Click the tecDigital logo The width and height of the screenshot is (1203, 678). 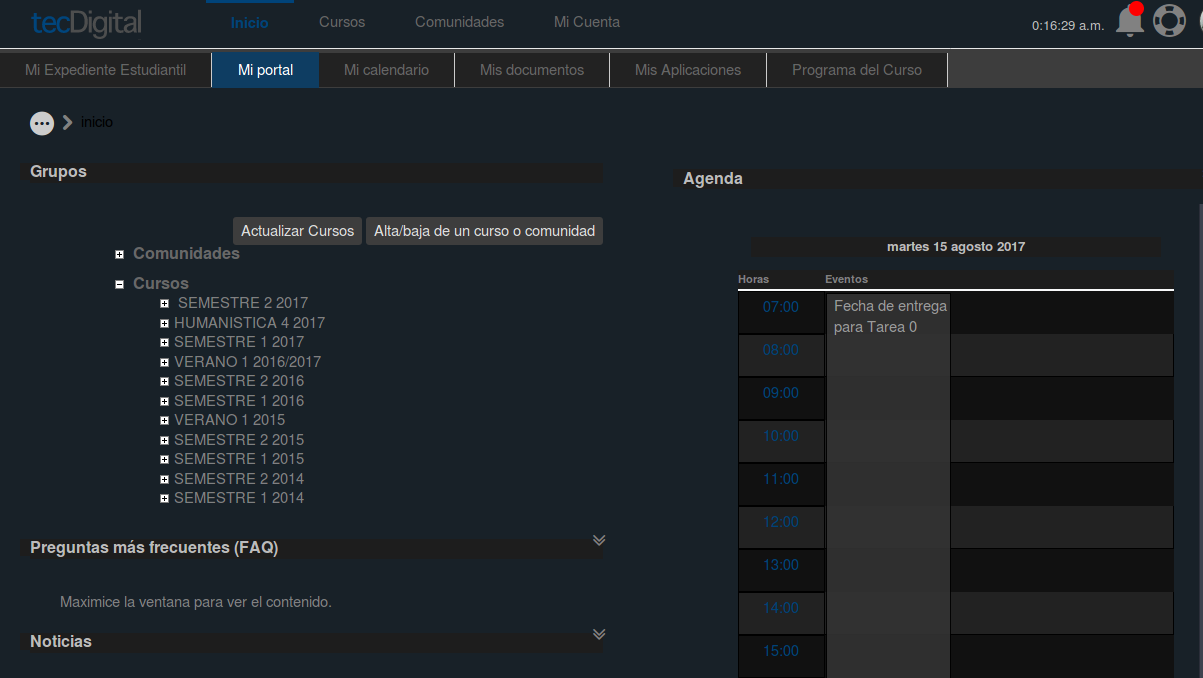pos(86,22)
